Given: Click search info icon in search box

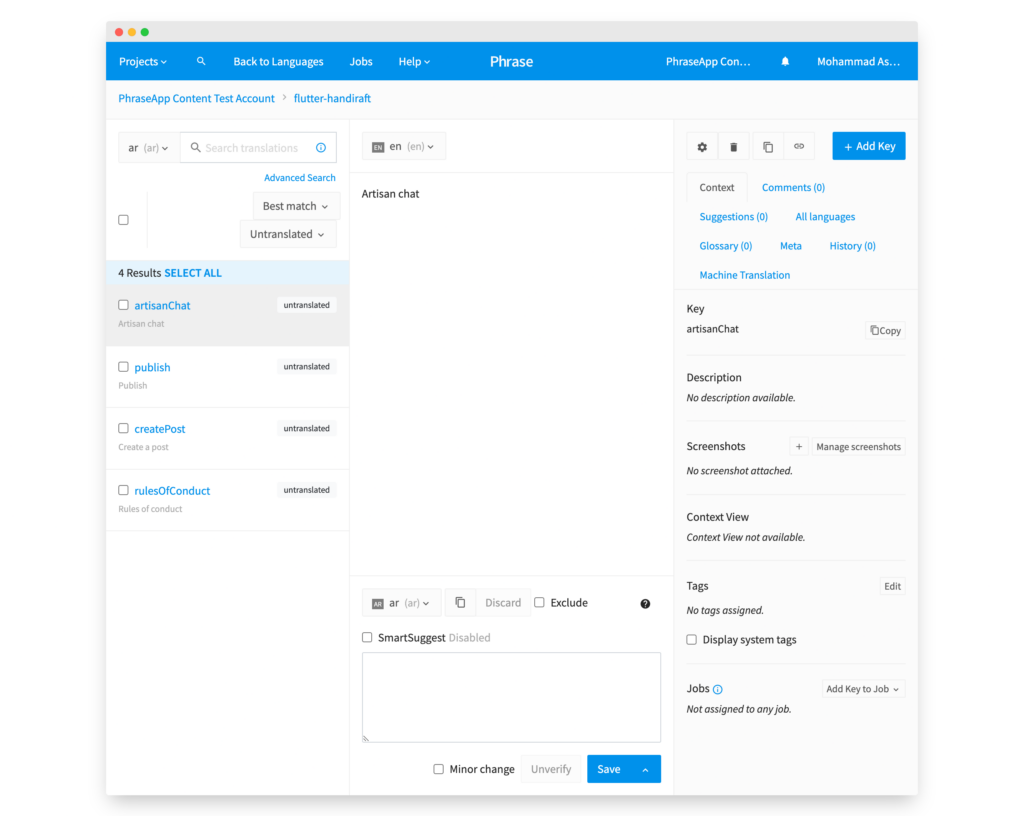Looking at the screenshot, I should pyautogui.click(x=321, y=148).
